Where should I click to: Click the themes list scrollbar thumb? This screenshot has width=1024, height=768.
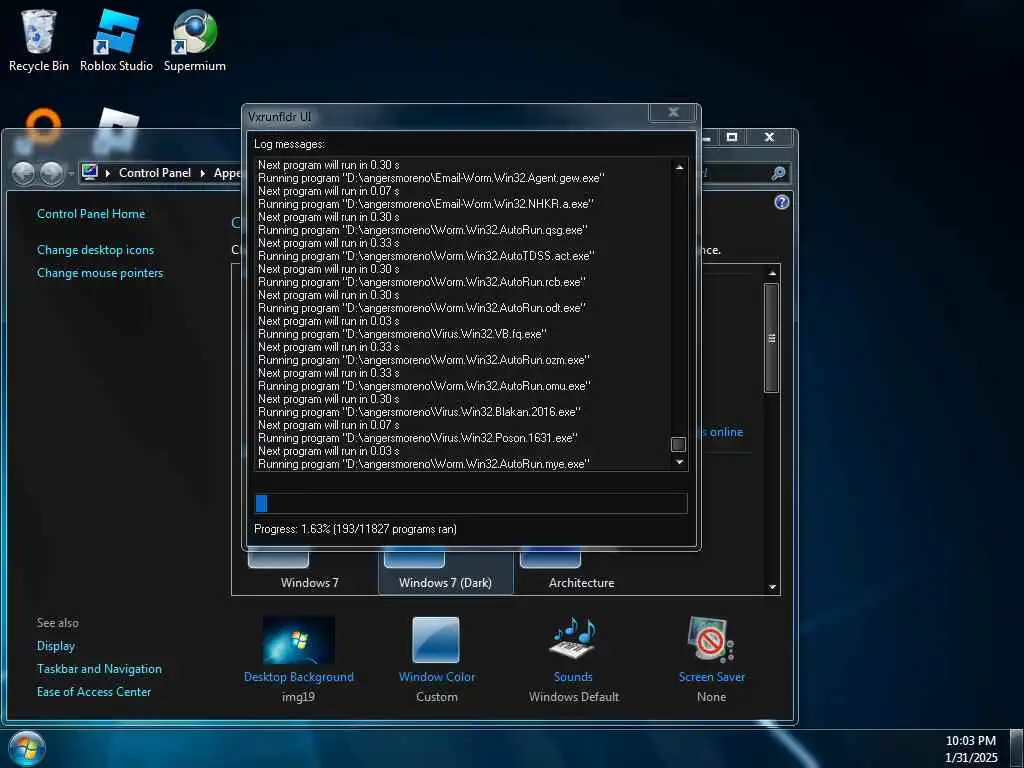pos(771,338)
